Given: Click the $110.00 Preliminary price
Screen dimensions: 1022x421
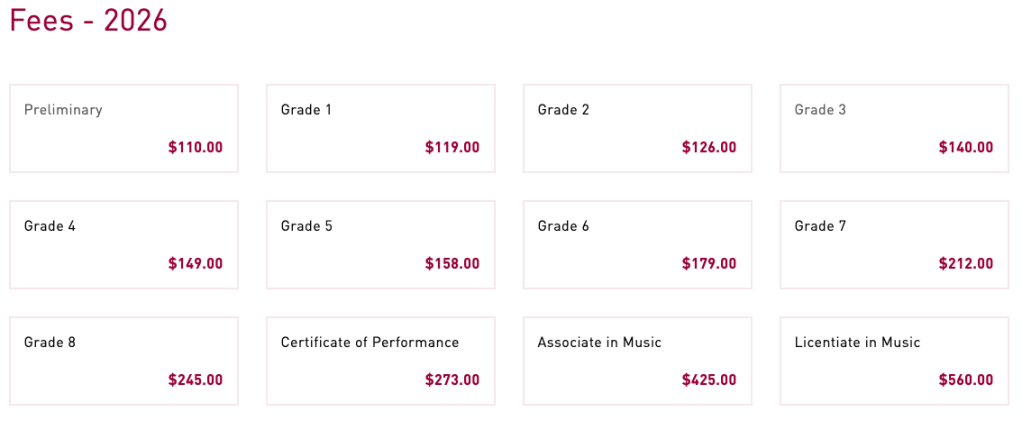Looking at the screenshot, I should (x=195, y=148).
